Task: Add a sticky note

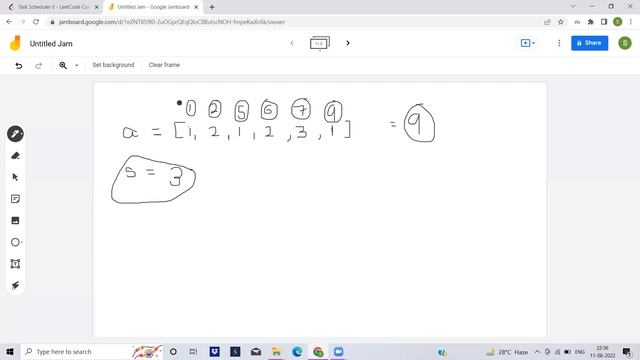Action: (15, 199)
